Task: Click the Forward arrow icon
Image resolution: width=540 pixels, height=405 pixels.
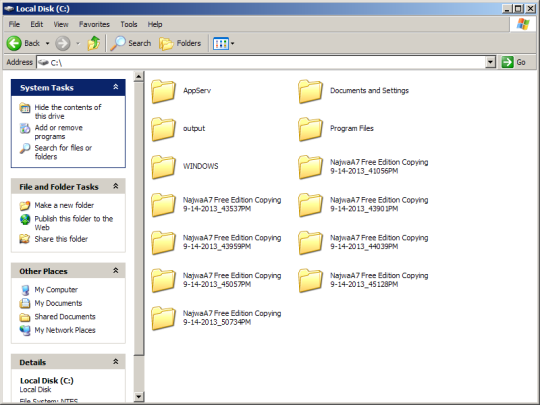Action: (x=63, y=43)
